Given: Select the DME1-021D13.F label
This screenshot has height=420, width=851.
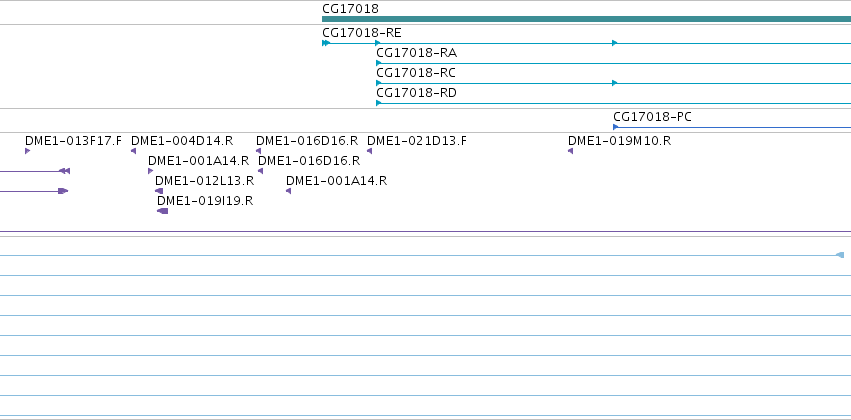Looking at the screenshot, I should pyautogui.click(x=417, y=141).
